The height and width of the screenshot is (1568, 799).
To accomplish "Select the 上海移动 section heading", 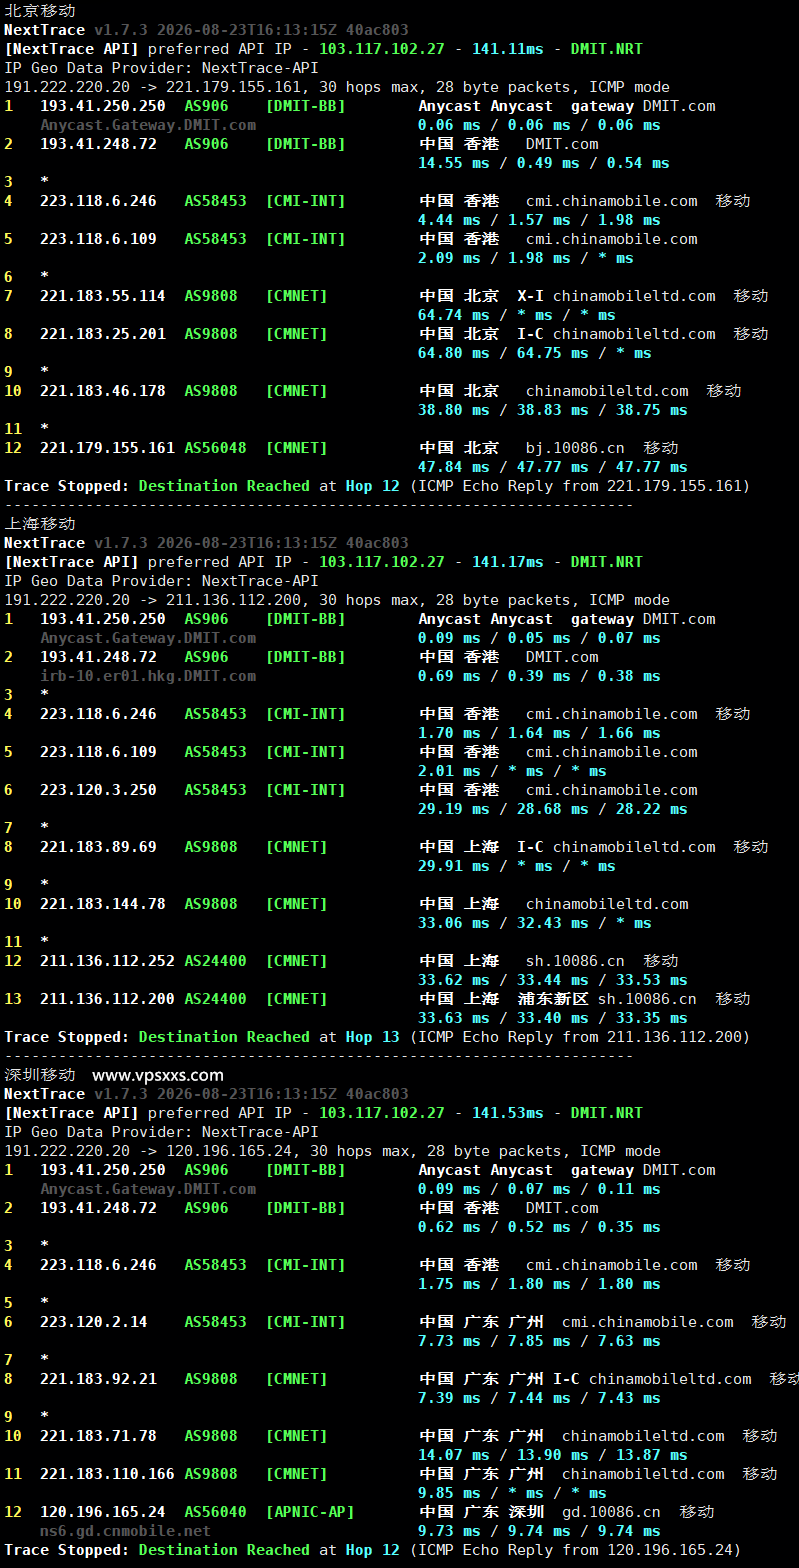I will click(x=40, y=523).
